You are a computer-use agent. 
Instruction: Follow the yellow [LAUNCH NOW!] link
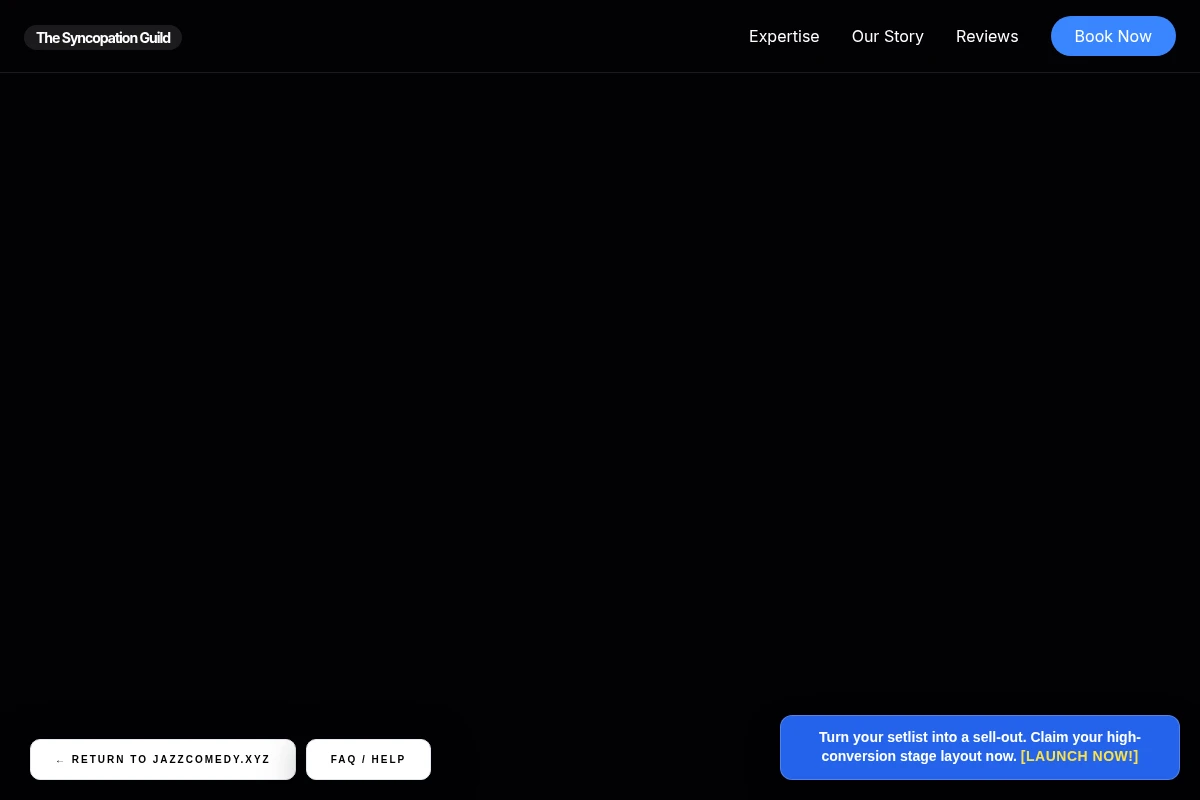coord(1079,756)
